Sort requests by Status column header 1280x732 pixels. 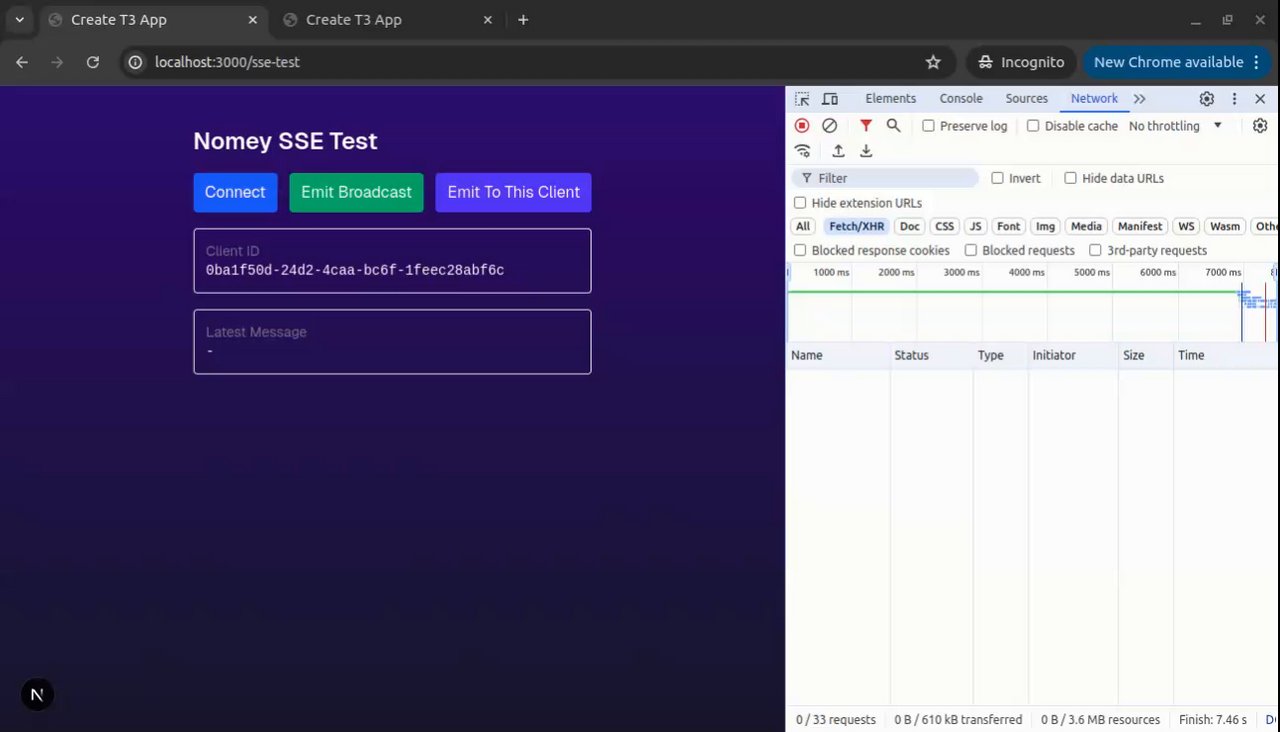point(931,355)
